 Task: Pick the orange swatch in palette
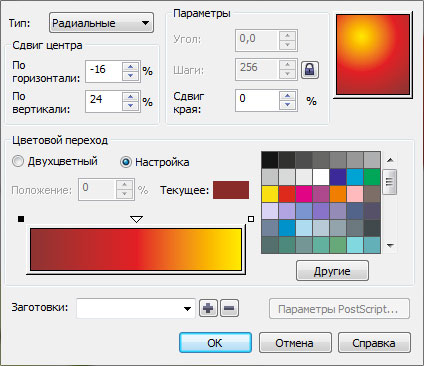338,194
